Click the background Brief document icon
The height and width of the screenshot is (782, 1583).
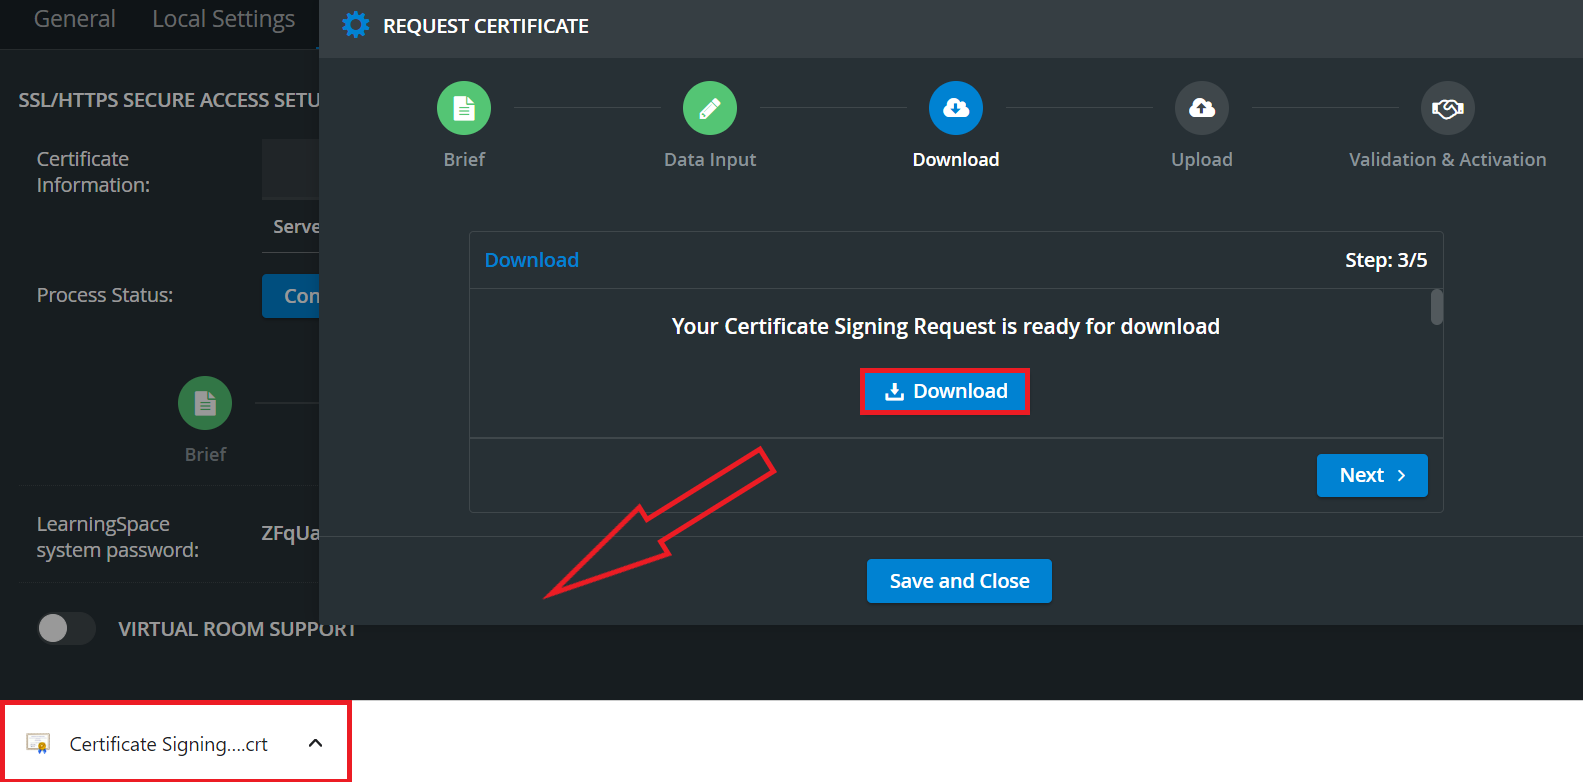click(x=205, y=403)
